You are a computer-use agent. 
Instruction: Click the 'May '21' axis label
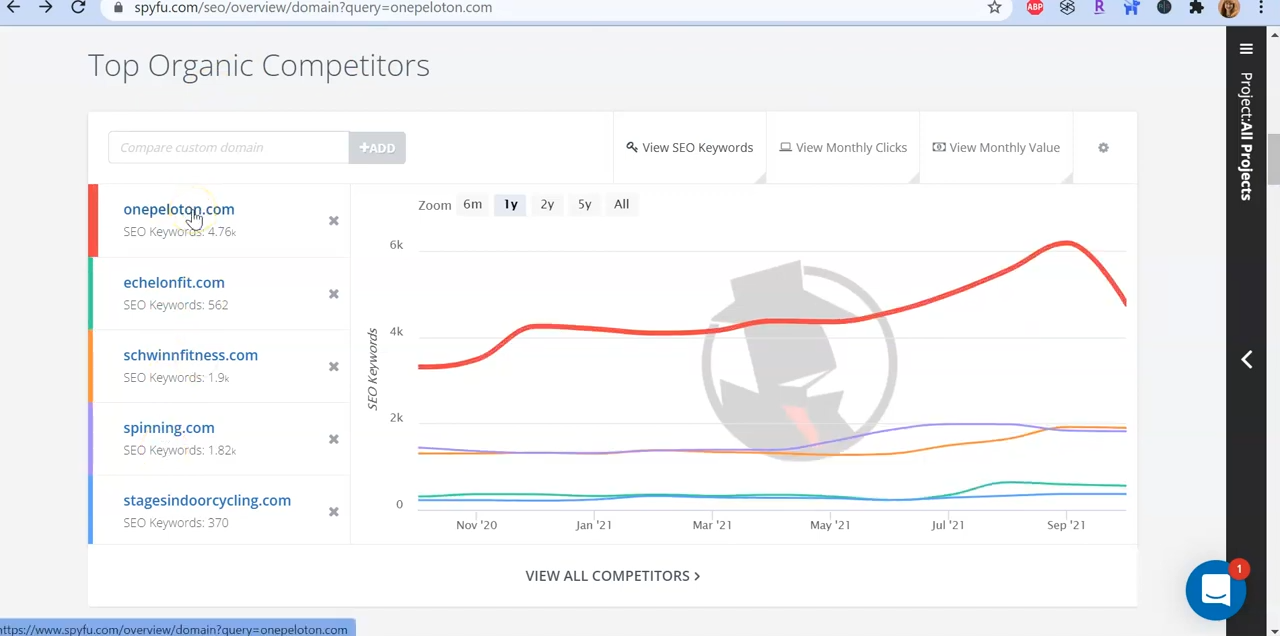click(x=830, y=525)
